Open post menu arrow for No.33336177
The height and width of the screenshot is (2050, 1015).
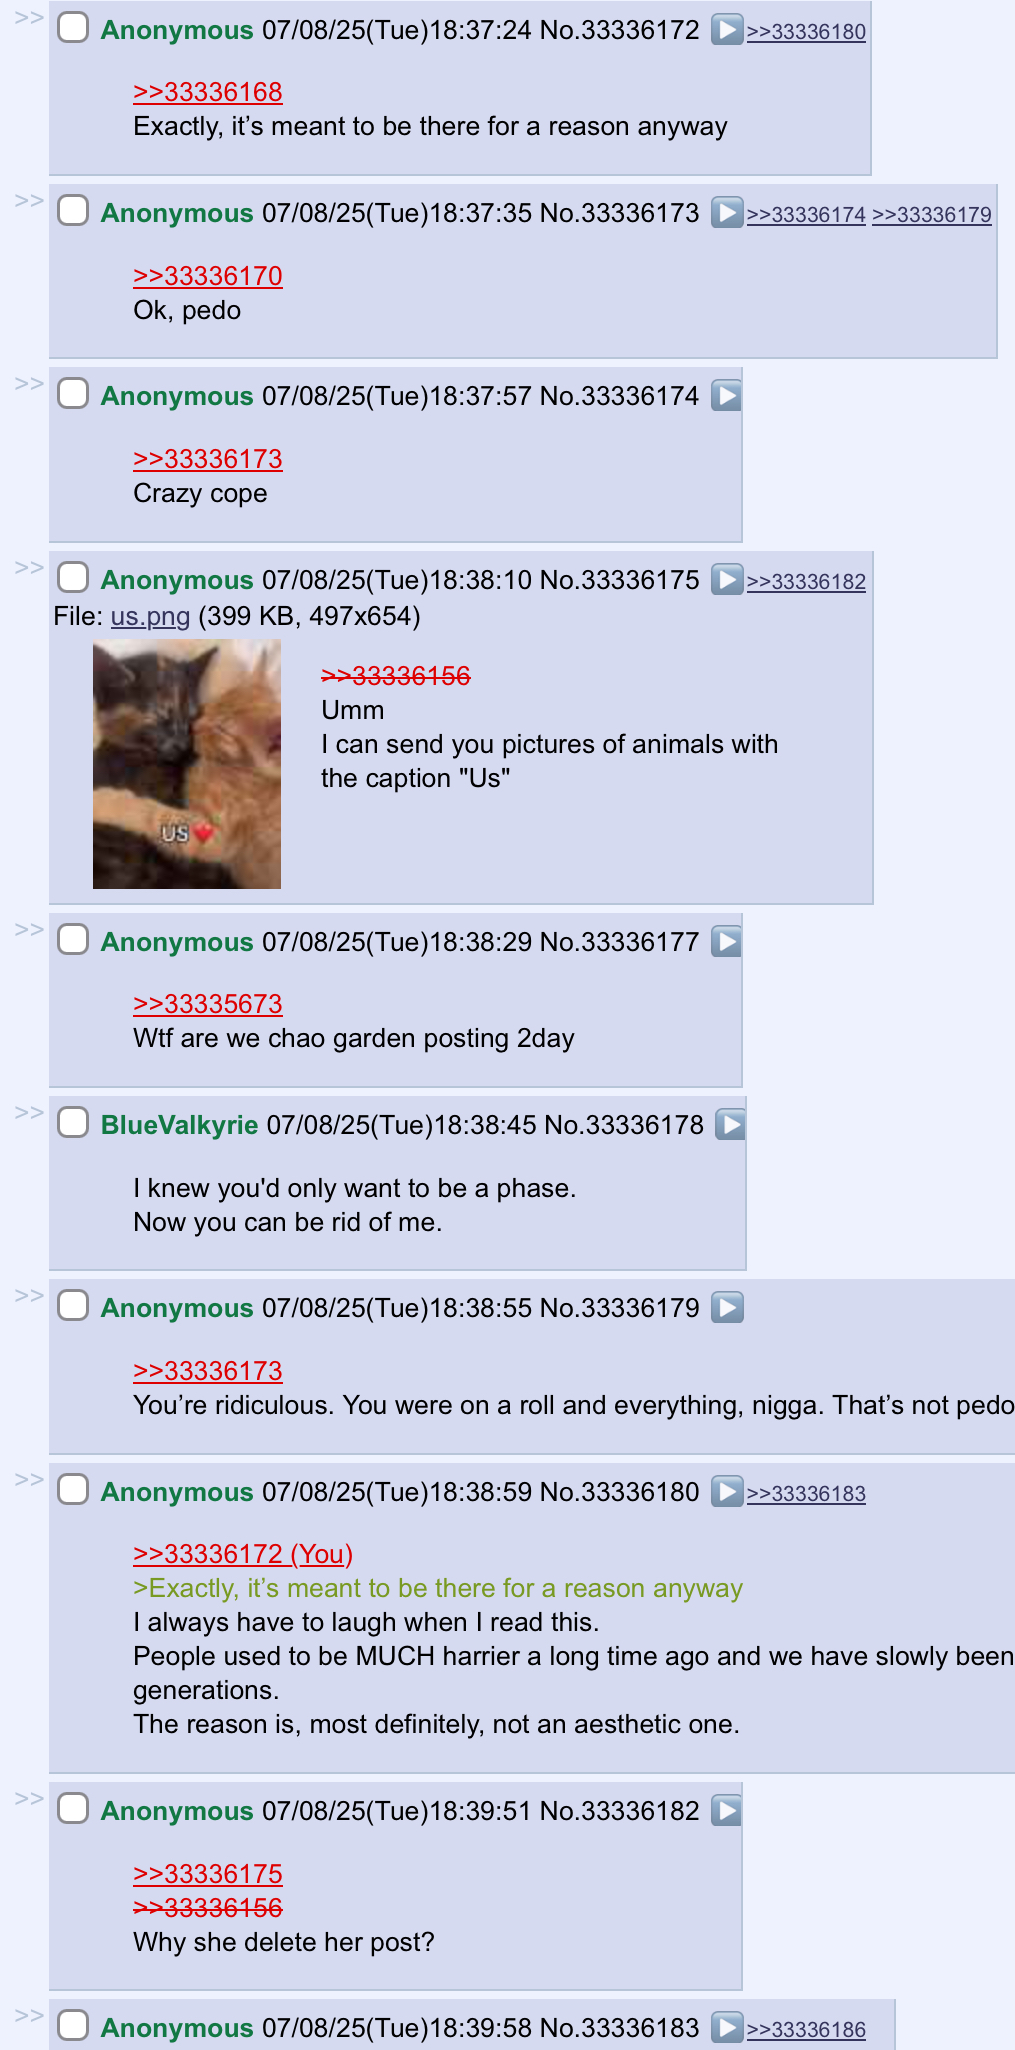coord(726,942)
